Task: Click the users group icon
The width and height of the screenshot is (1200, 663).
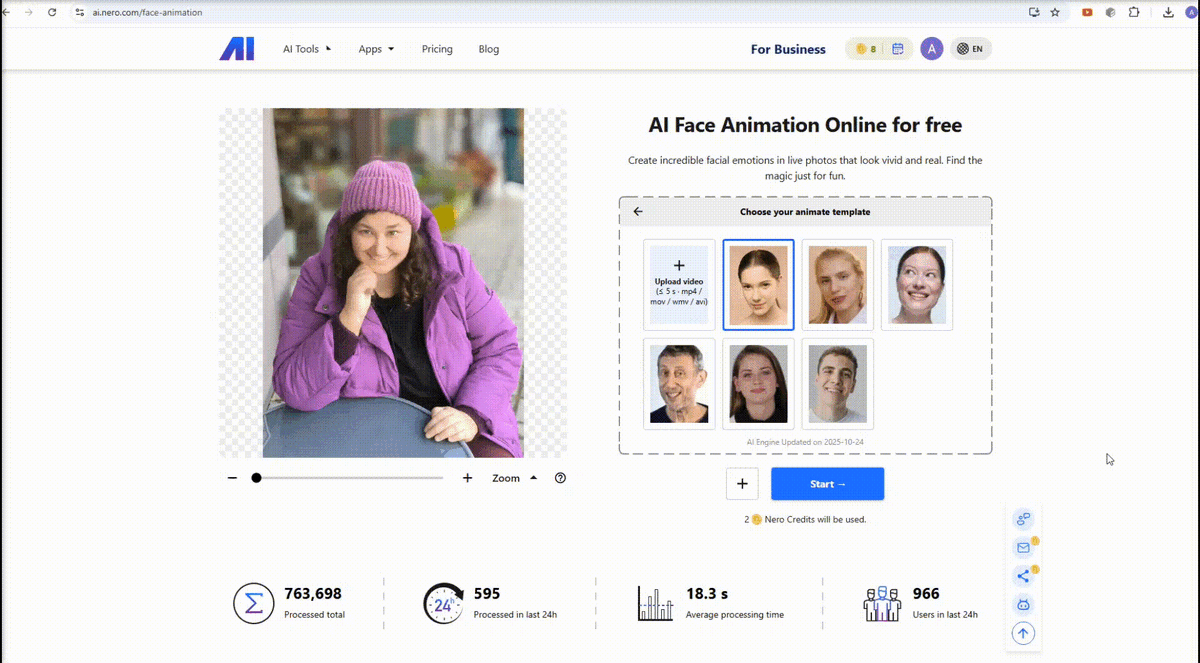Action: pyautogui.click(x=882, y=604)
